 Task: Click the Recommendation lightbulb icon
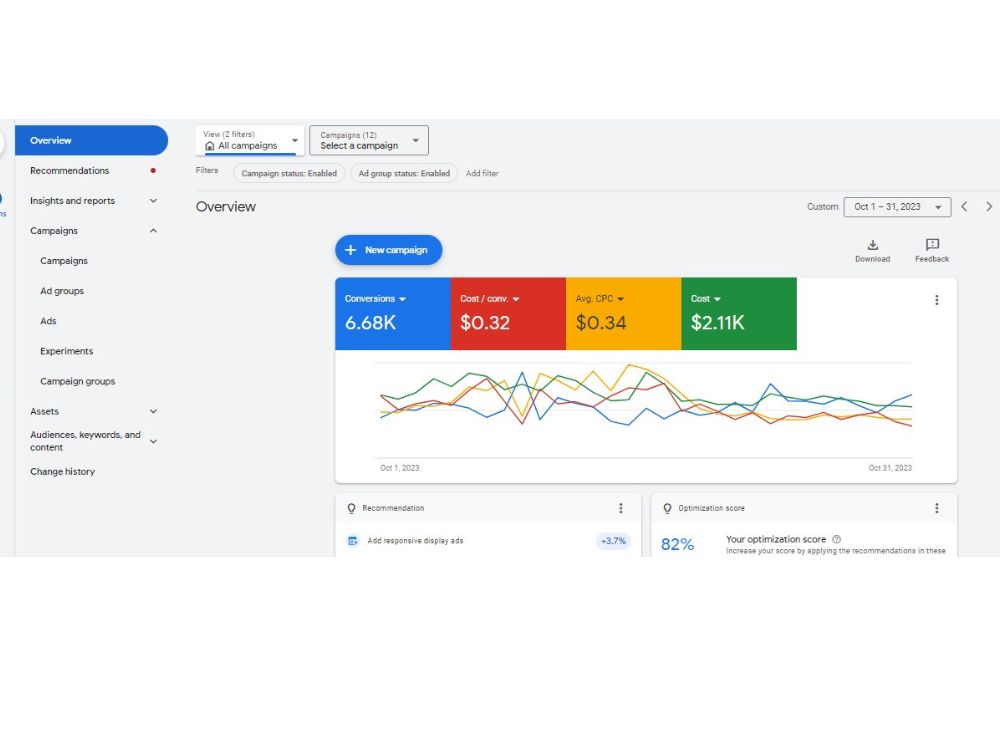(351, 508)
